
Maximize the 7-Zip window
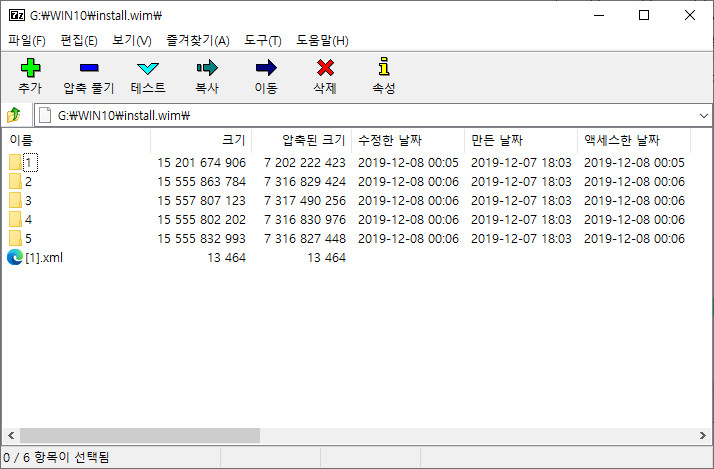tap(644, 15)
